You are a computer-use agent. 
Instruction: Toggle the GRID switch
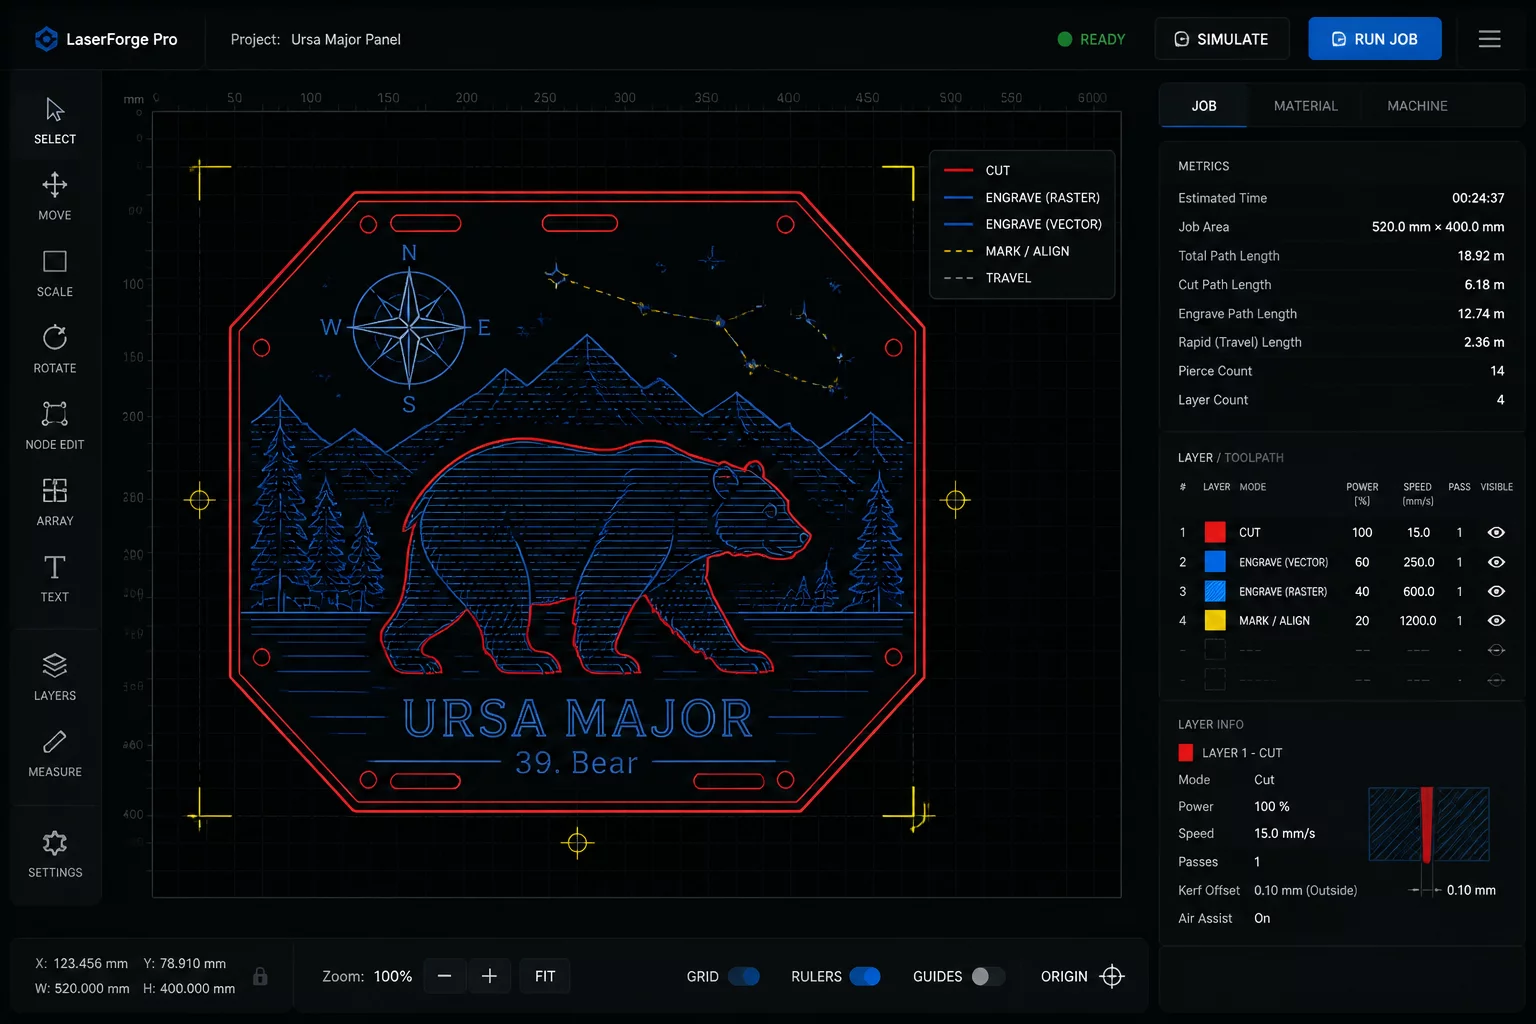coord(744,976)
